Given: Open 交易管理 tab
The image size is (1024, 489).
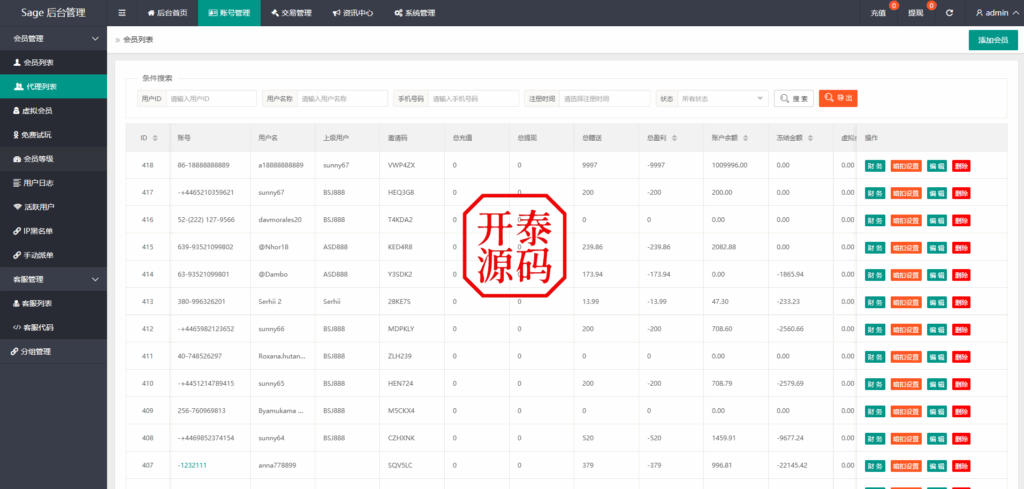Looking at the screenshot, I should click(x=291, y=12).
